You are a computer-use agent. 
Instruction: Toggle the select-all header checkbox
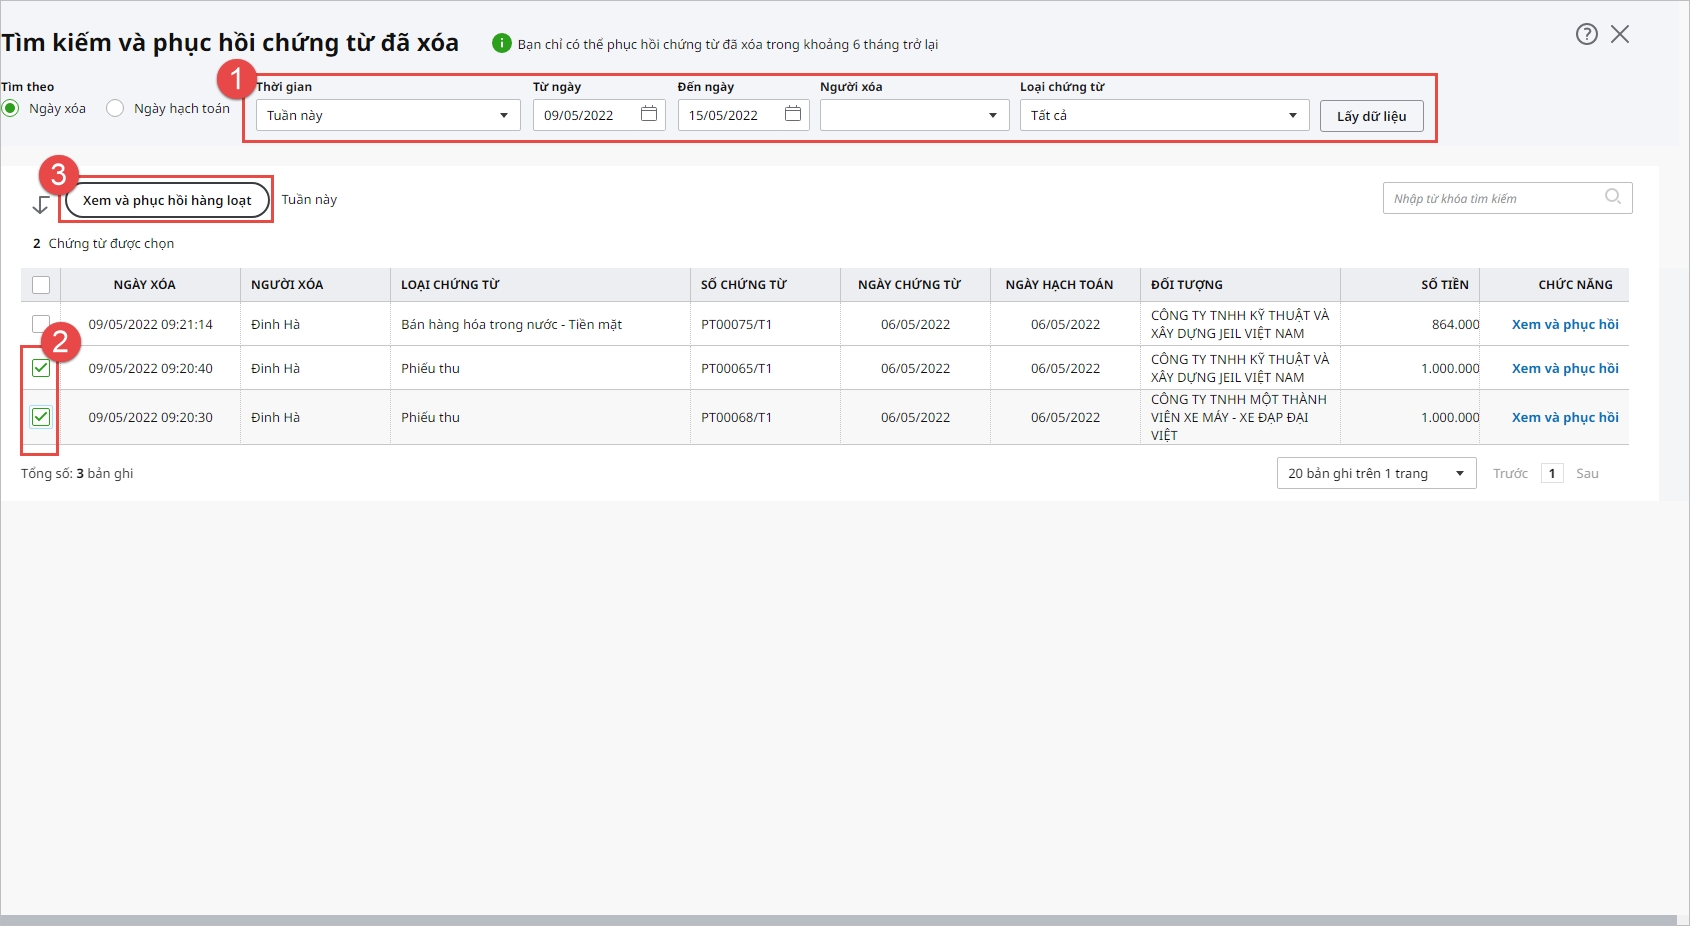click(41, 285)
